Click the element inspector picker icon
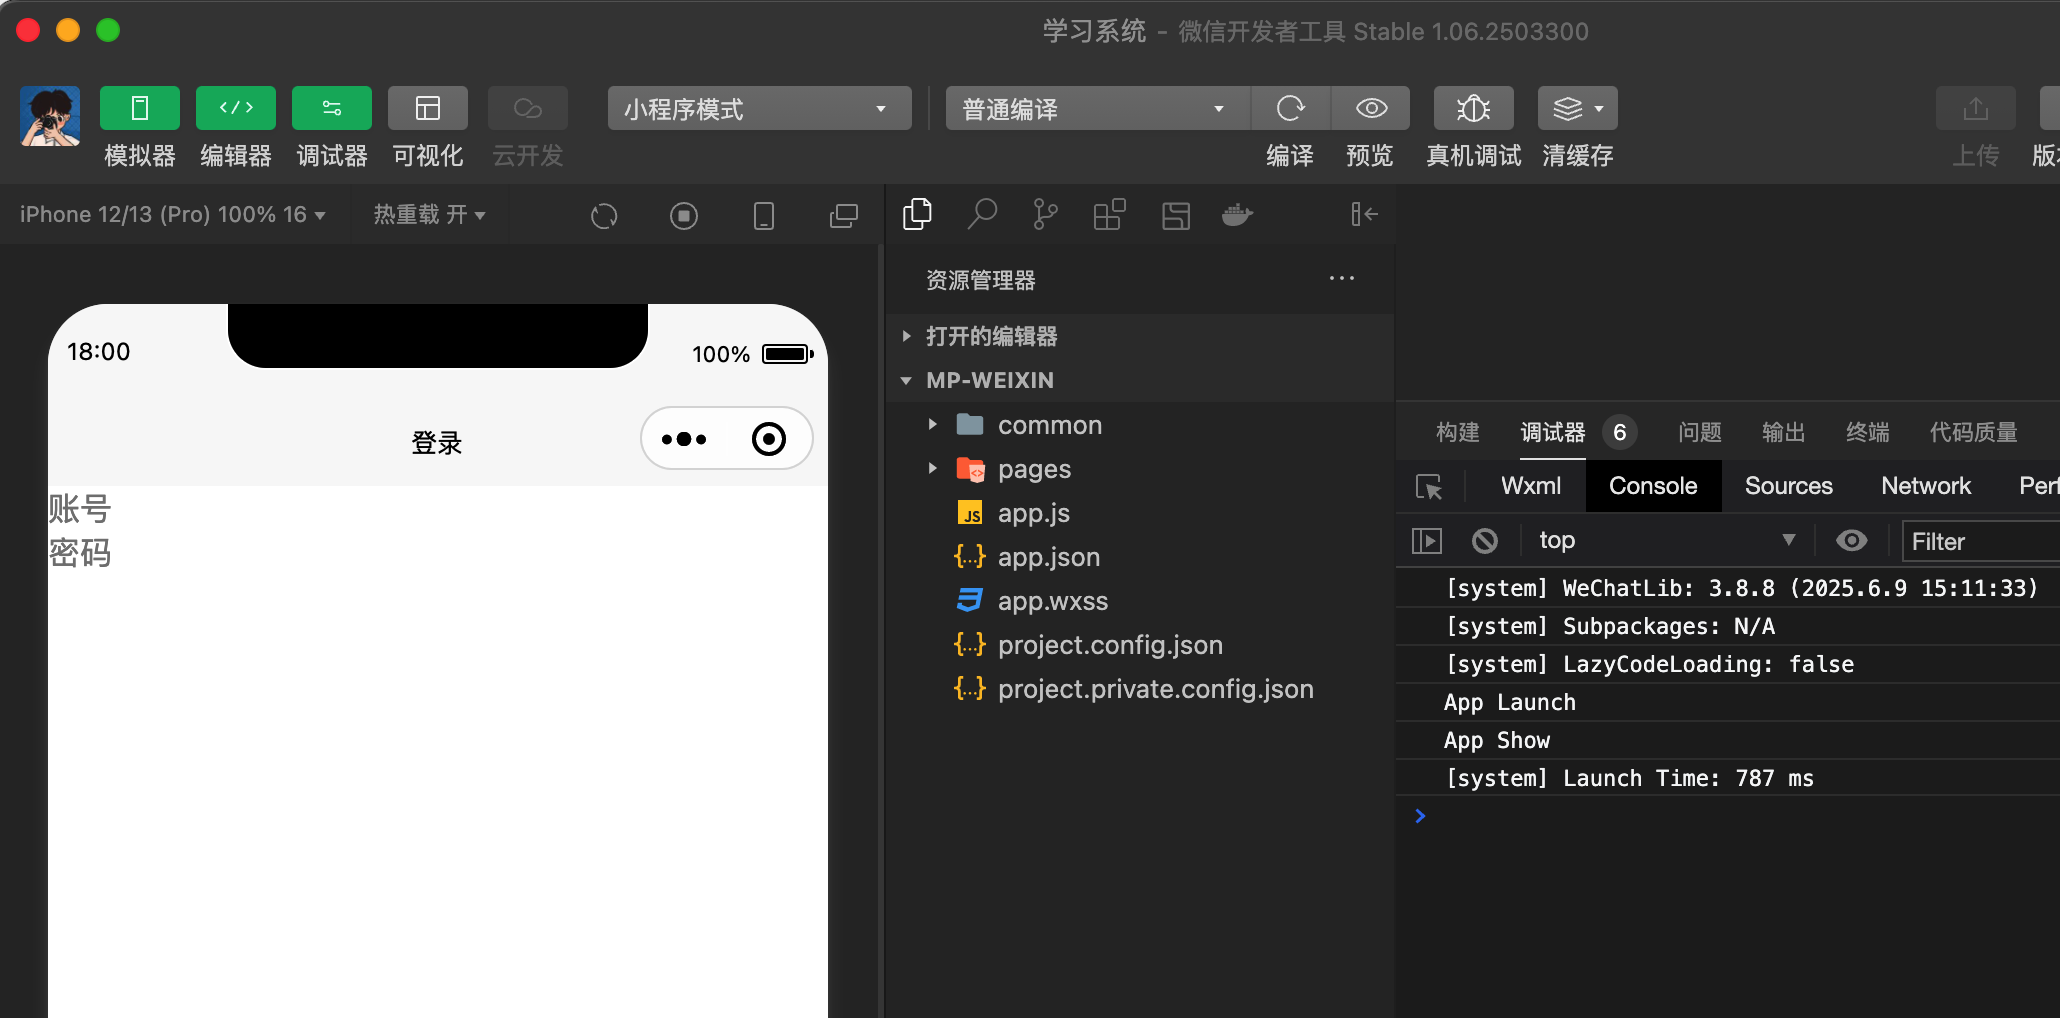The image size is (2060, 1018). pyautogui.click(x=1429, y=486)
